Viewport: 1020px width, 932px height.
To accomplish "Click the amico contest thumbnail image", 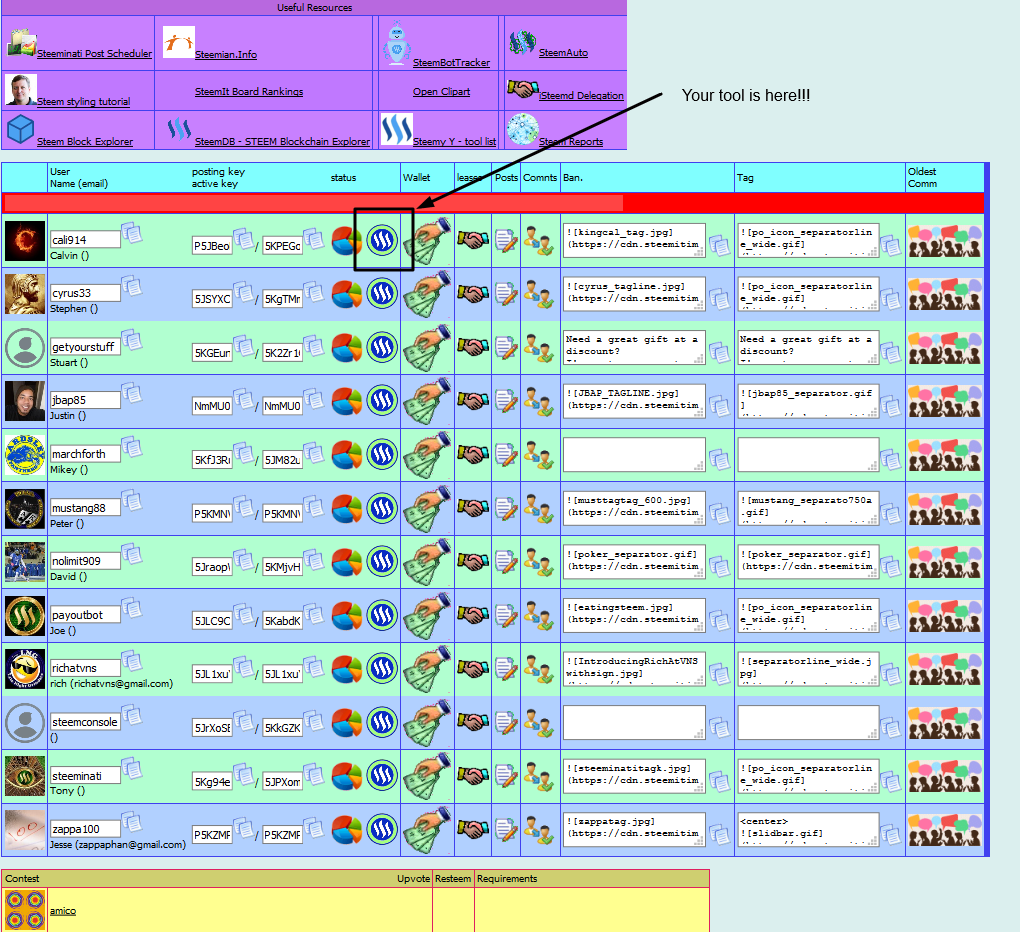I will pyautogui.click(x=25, y=910).
